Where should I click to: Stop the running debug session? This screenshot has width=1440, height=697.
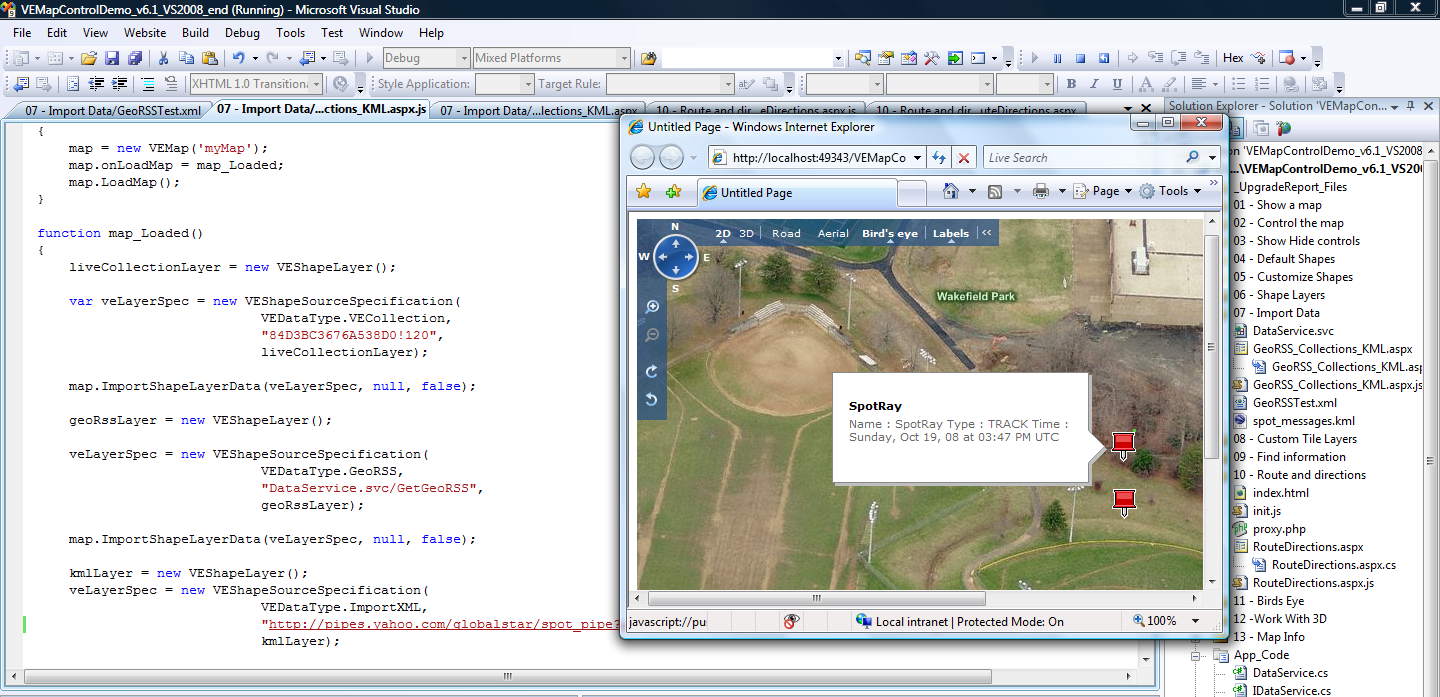tap(1080, 58)
